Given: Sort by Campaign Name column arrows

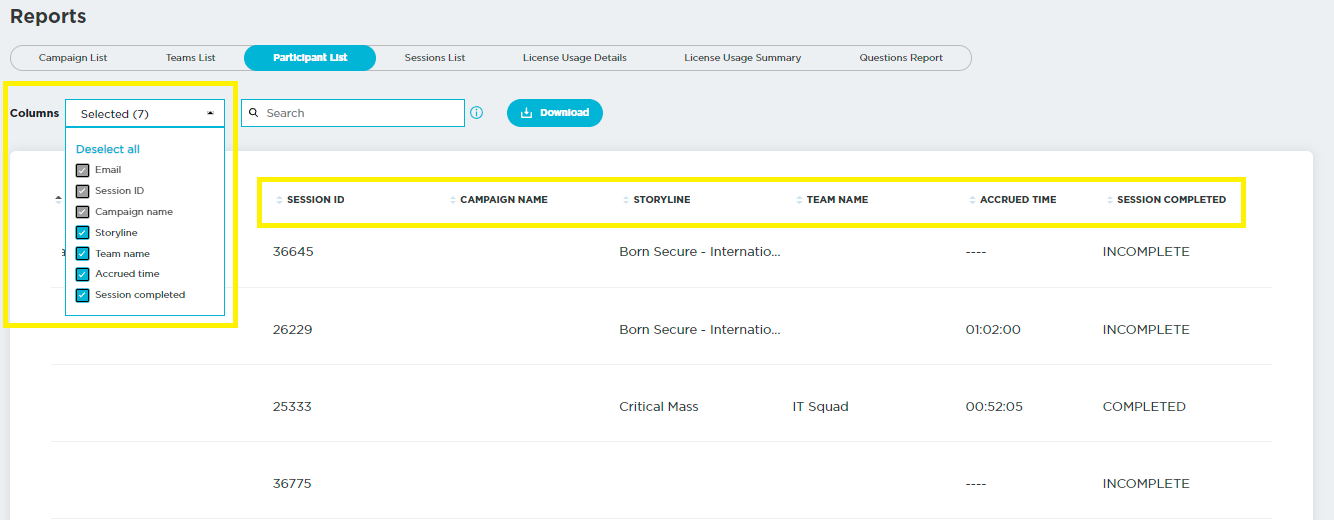Looking at the screenshot, I should [453, 200].
